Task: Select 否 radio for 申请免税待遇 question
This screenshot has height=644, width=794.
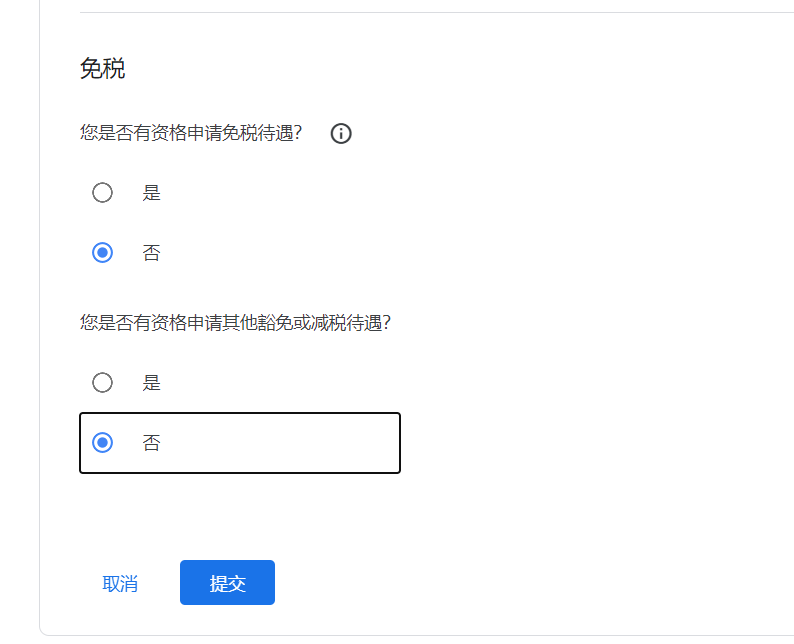Action: 102,253
